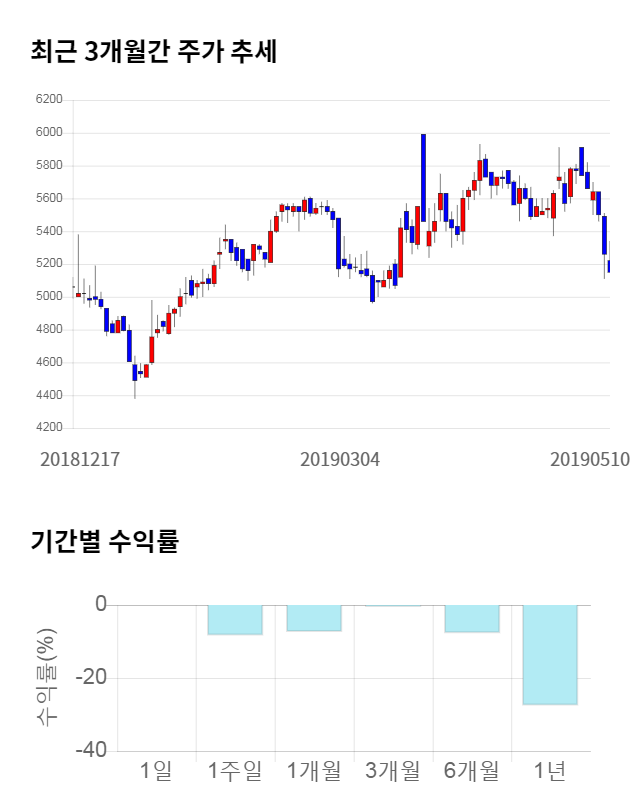Click the '수익률(%)' vertical axis title

[46, 677]
